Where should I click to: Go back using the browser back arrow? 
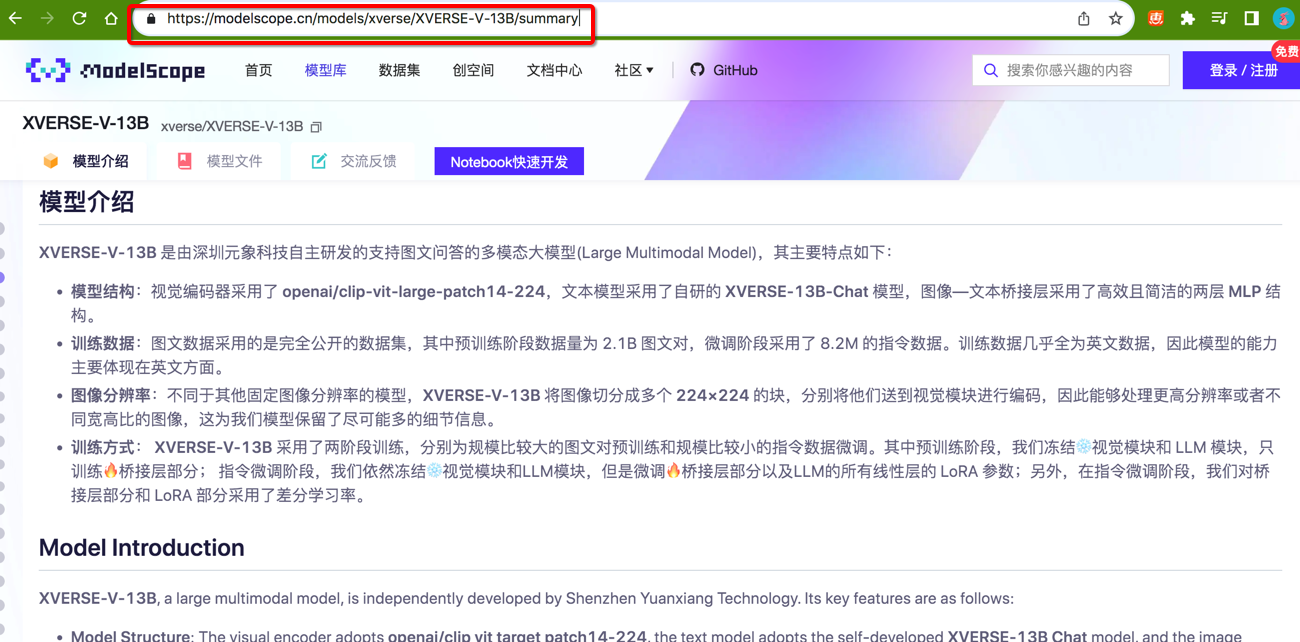pyautogui.click(x=14, y=19)
